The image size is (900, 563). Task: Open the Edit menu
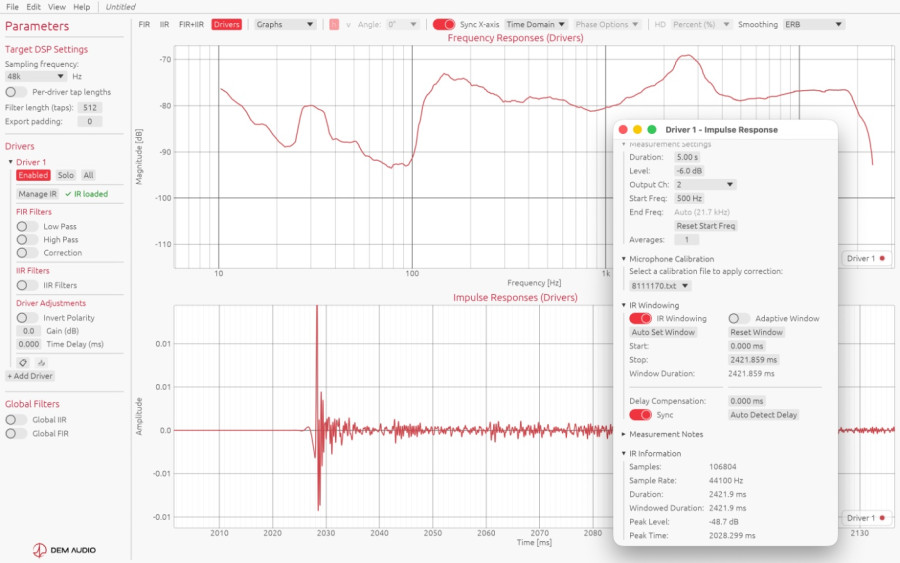click(33, 7)
